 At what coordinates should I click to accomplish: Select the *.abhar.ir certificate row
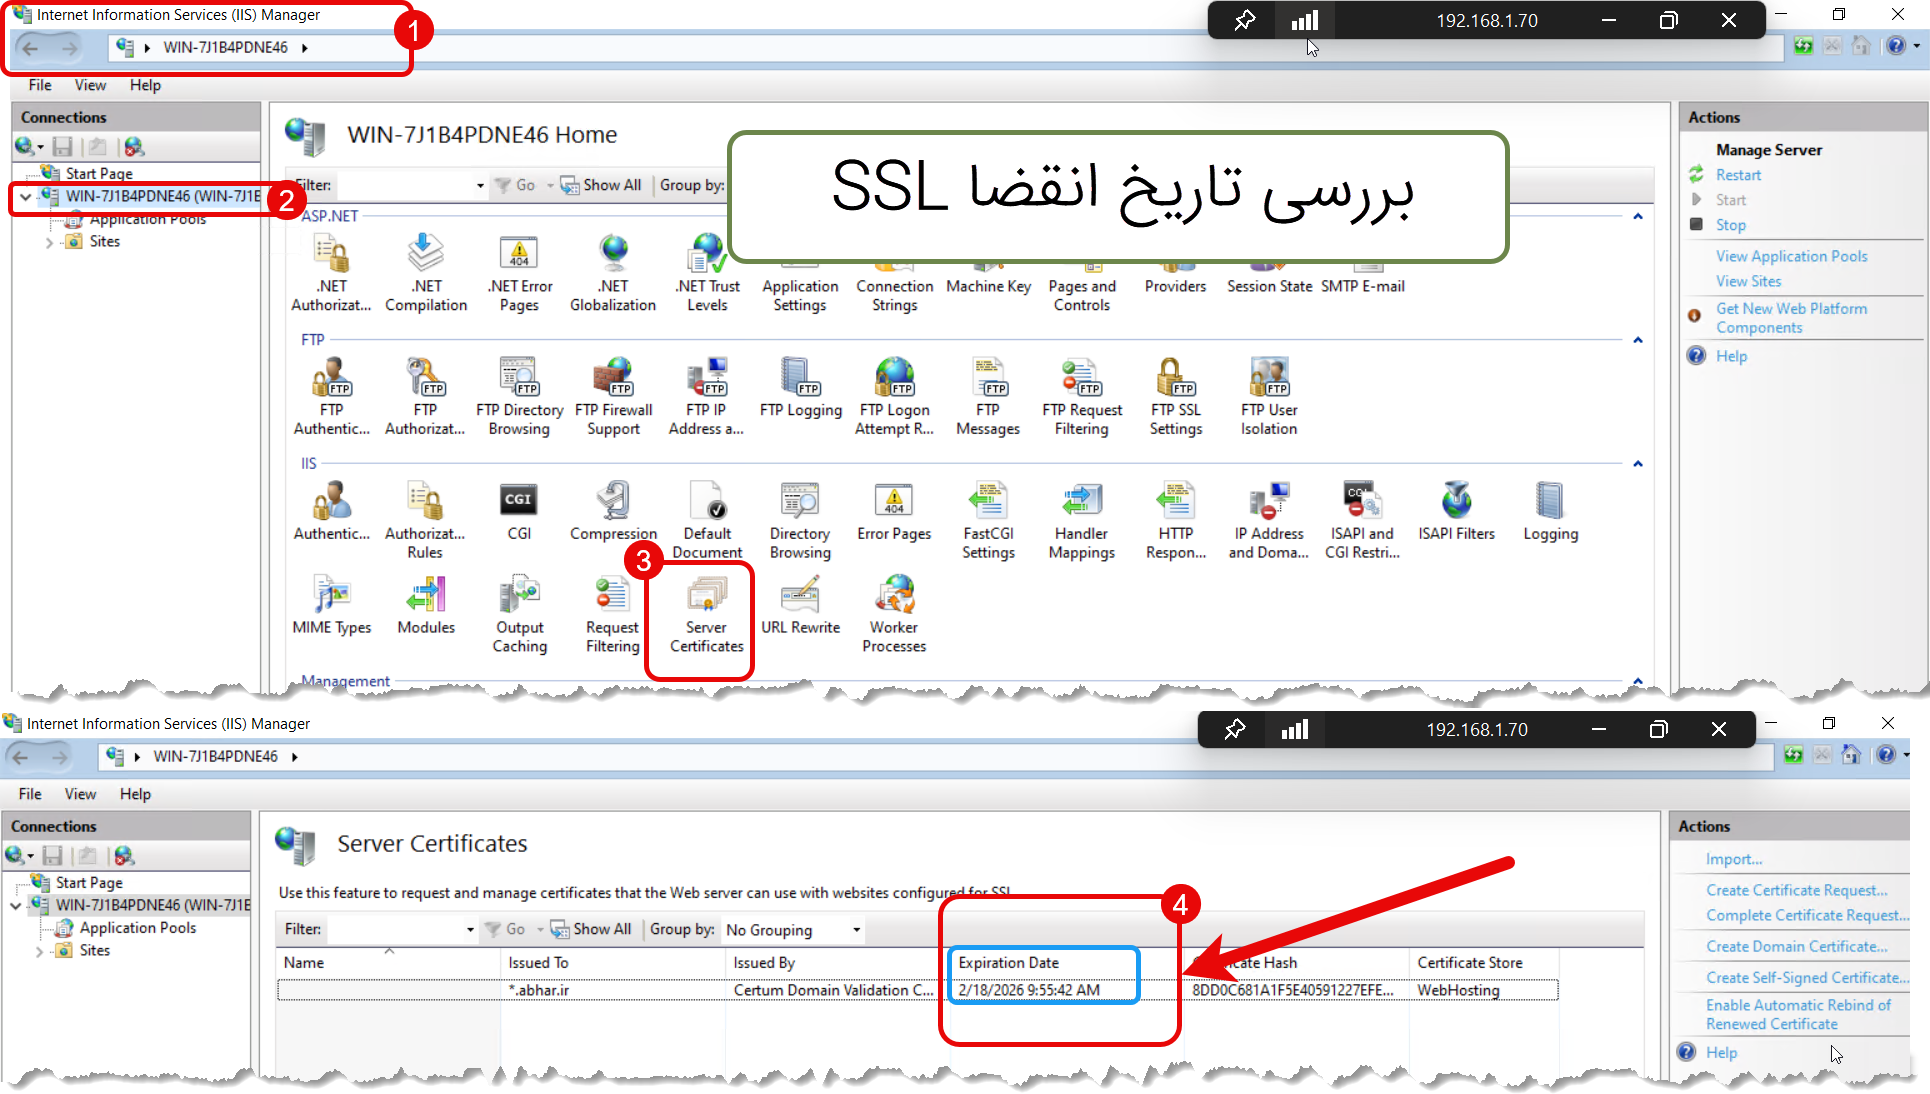click(x=540, y=990)
